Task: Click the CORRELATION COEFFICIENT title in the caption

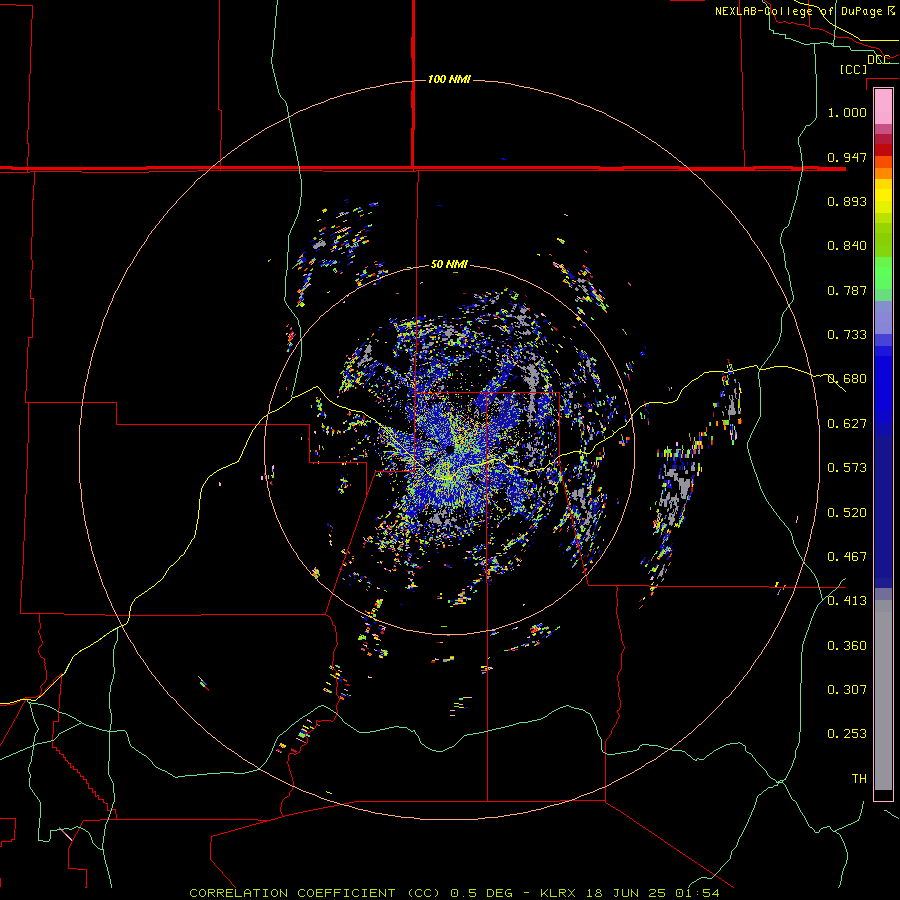Action: 292,893
